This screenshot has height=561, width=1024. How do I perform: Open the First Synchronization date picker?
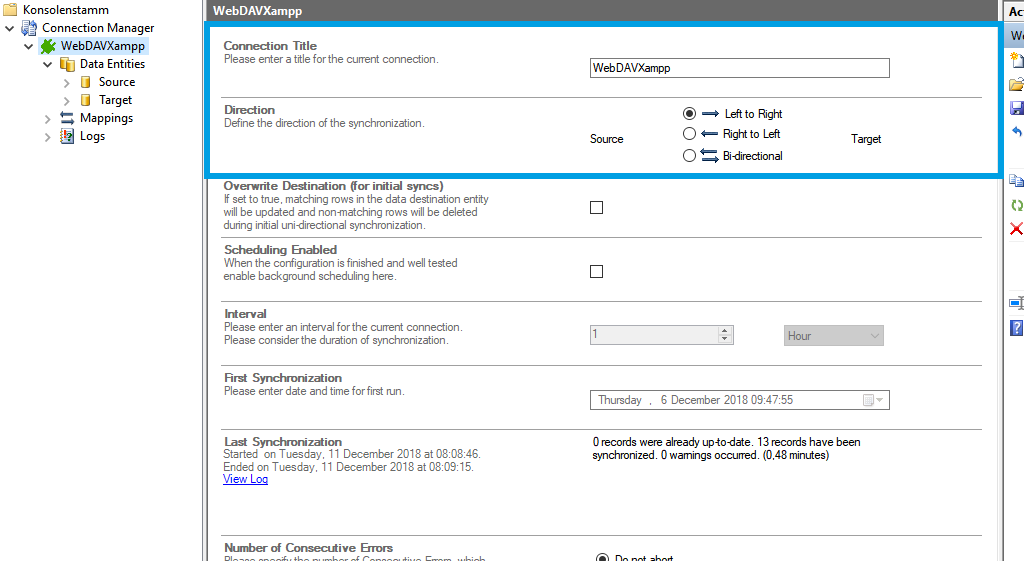(x=873, y=400)
